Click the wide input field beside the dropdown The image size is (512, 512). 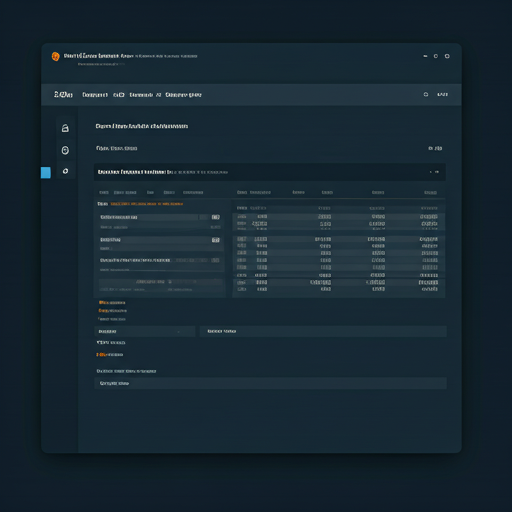pos(323,331)
